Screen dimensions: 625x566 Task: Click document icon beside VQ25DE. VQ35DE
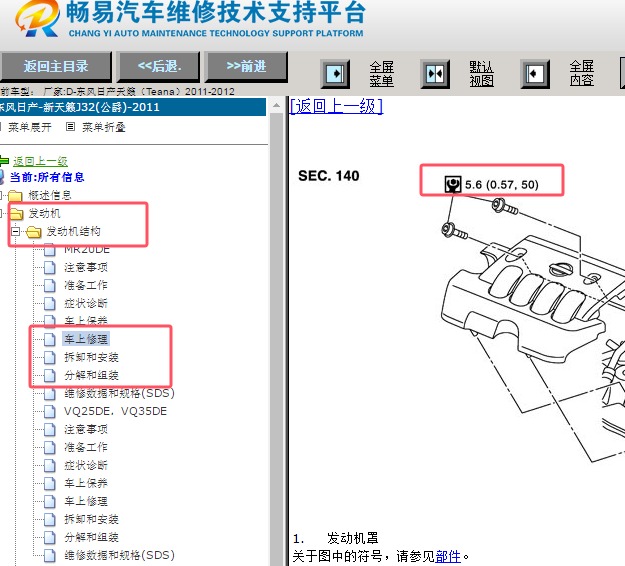49,412
